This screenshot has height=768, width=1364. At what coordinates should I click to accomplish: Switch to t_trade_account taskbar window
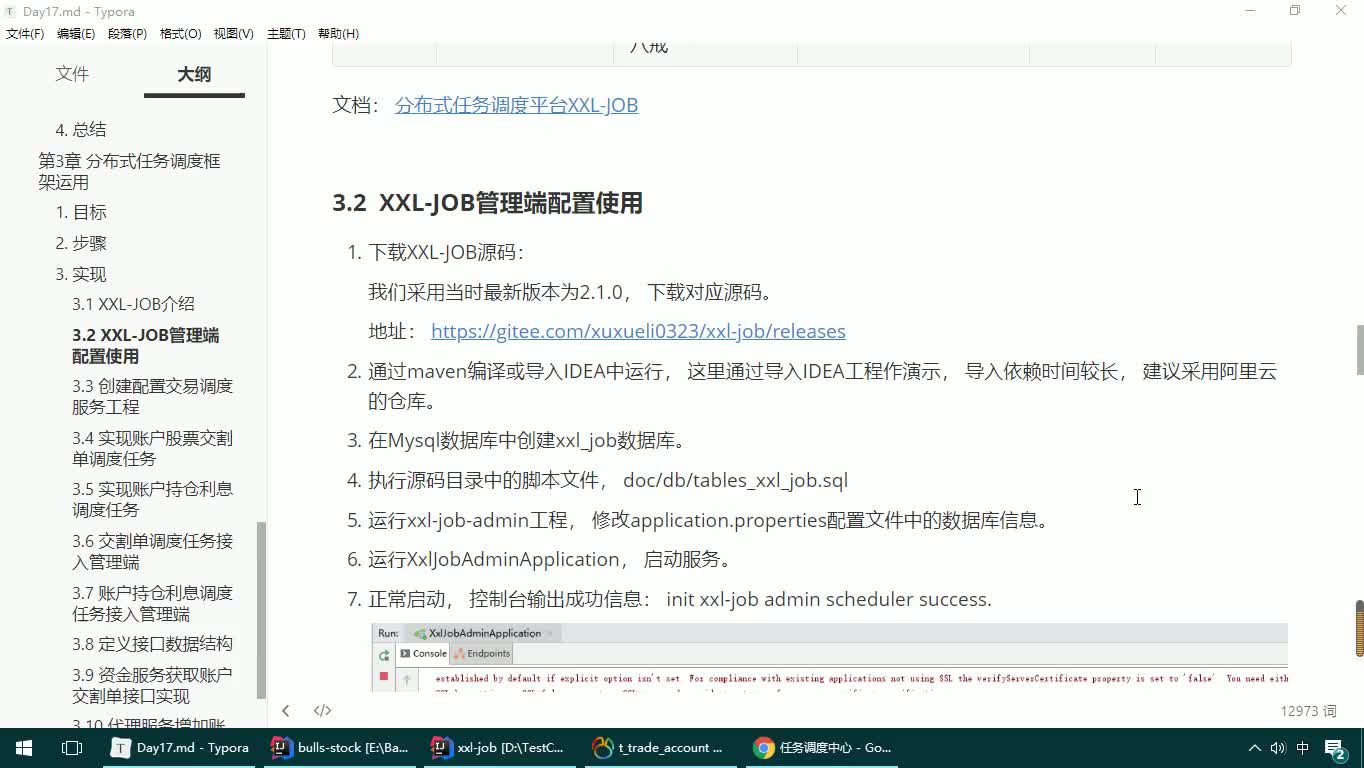661,747
